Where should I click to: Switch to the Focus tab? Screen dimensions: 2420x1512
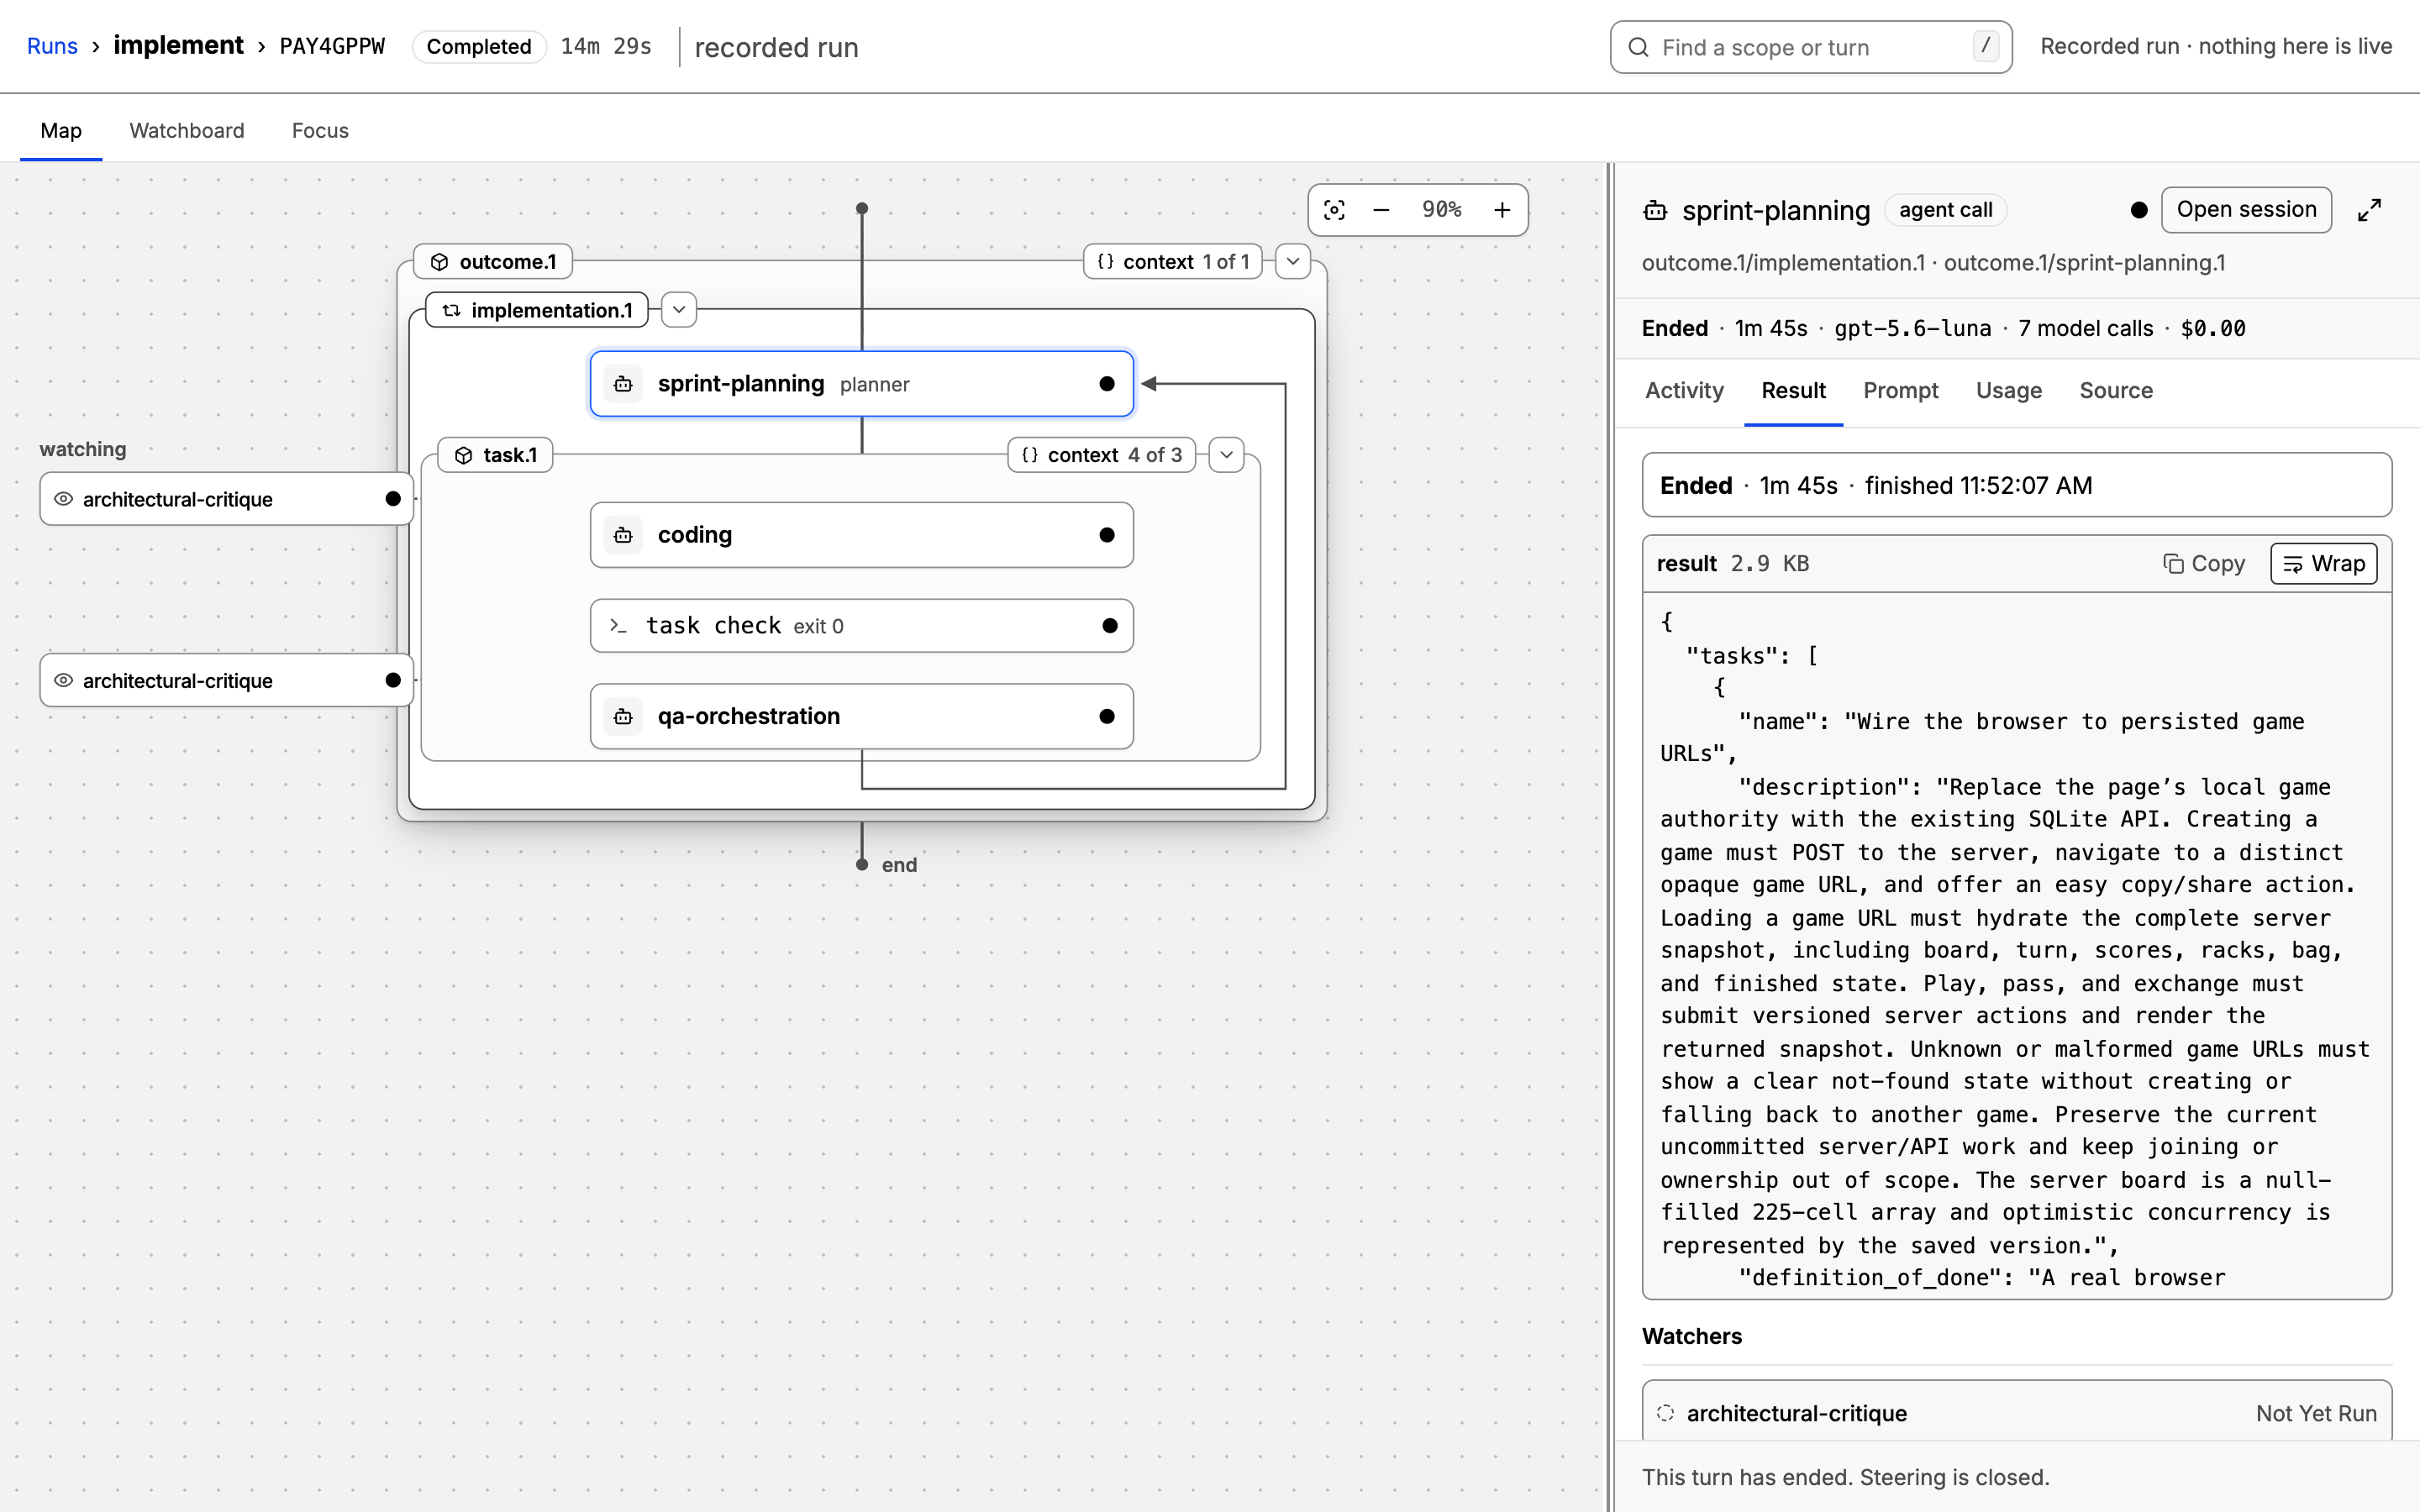tap(320, 130)
